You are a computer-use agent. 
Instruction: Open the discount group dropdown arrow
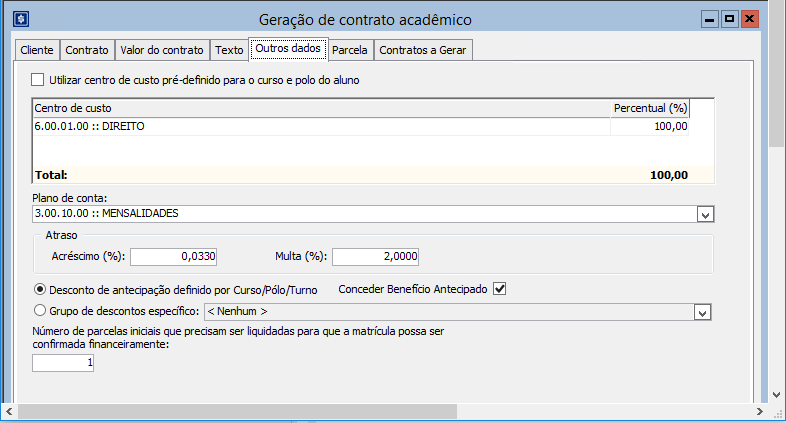point(704,312)
